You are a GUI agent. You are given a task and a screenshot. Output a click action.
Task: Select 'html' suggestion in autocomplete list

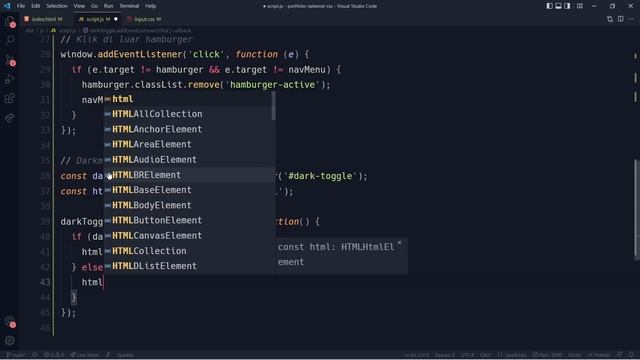[x=189, y=99]
